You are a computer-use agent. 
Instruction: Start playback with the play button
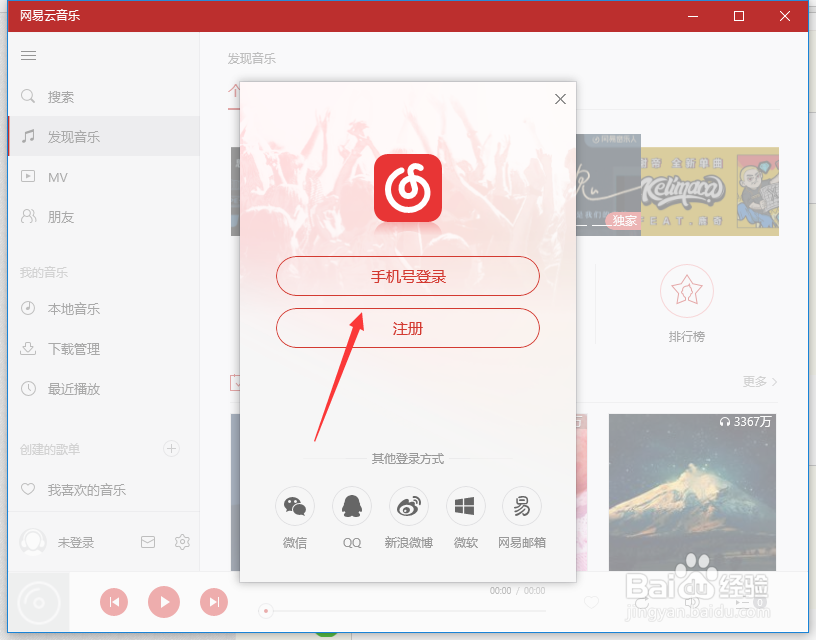point(164,602)
